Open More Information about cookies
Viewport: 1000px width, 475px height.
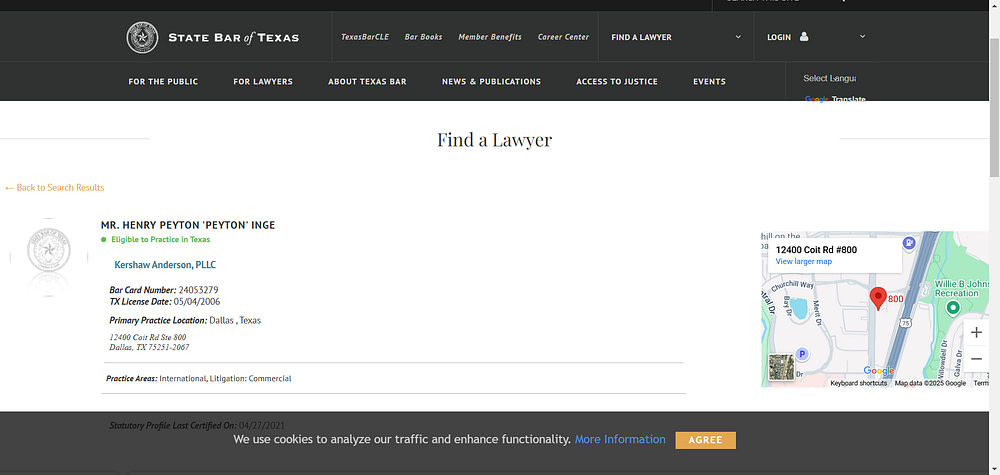[620, 439]
